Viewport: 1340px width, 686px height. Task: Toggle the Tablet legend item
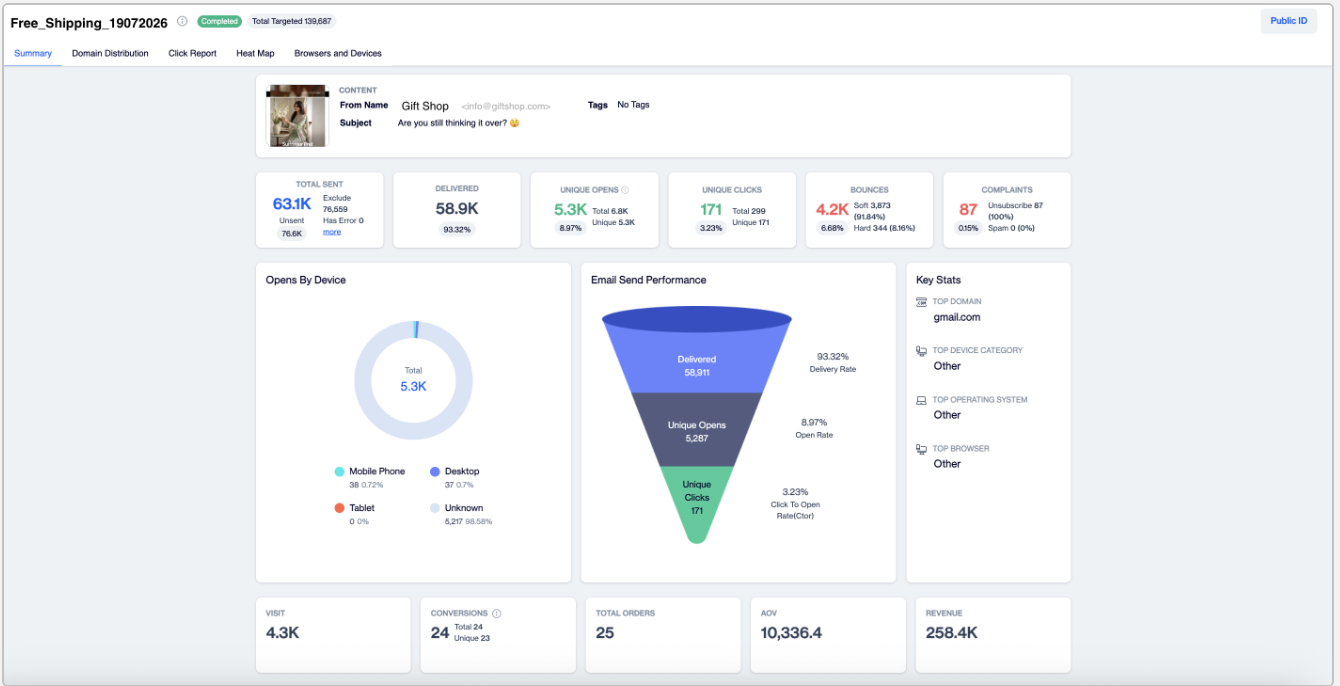click(354, 508)
